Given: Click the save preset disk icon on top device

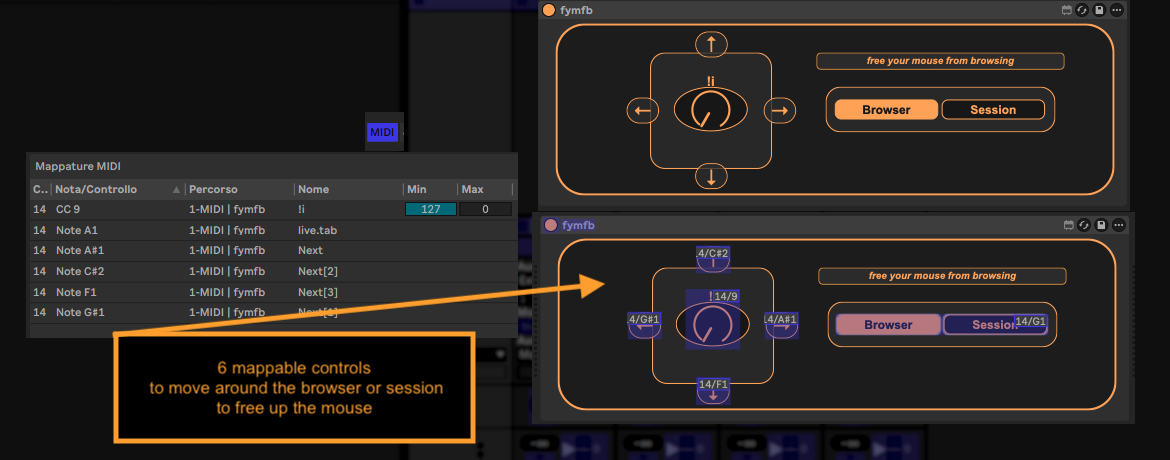Looking at the screenshot, I should point(1100,10).
